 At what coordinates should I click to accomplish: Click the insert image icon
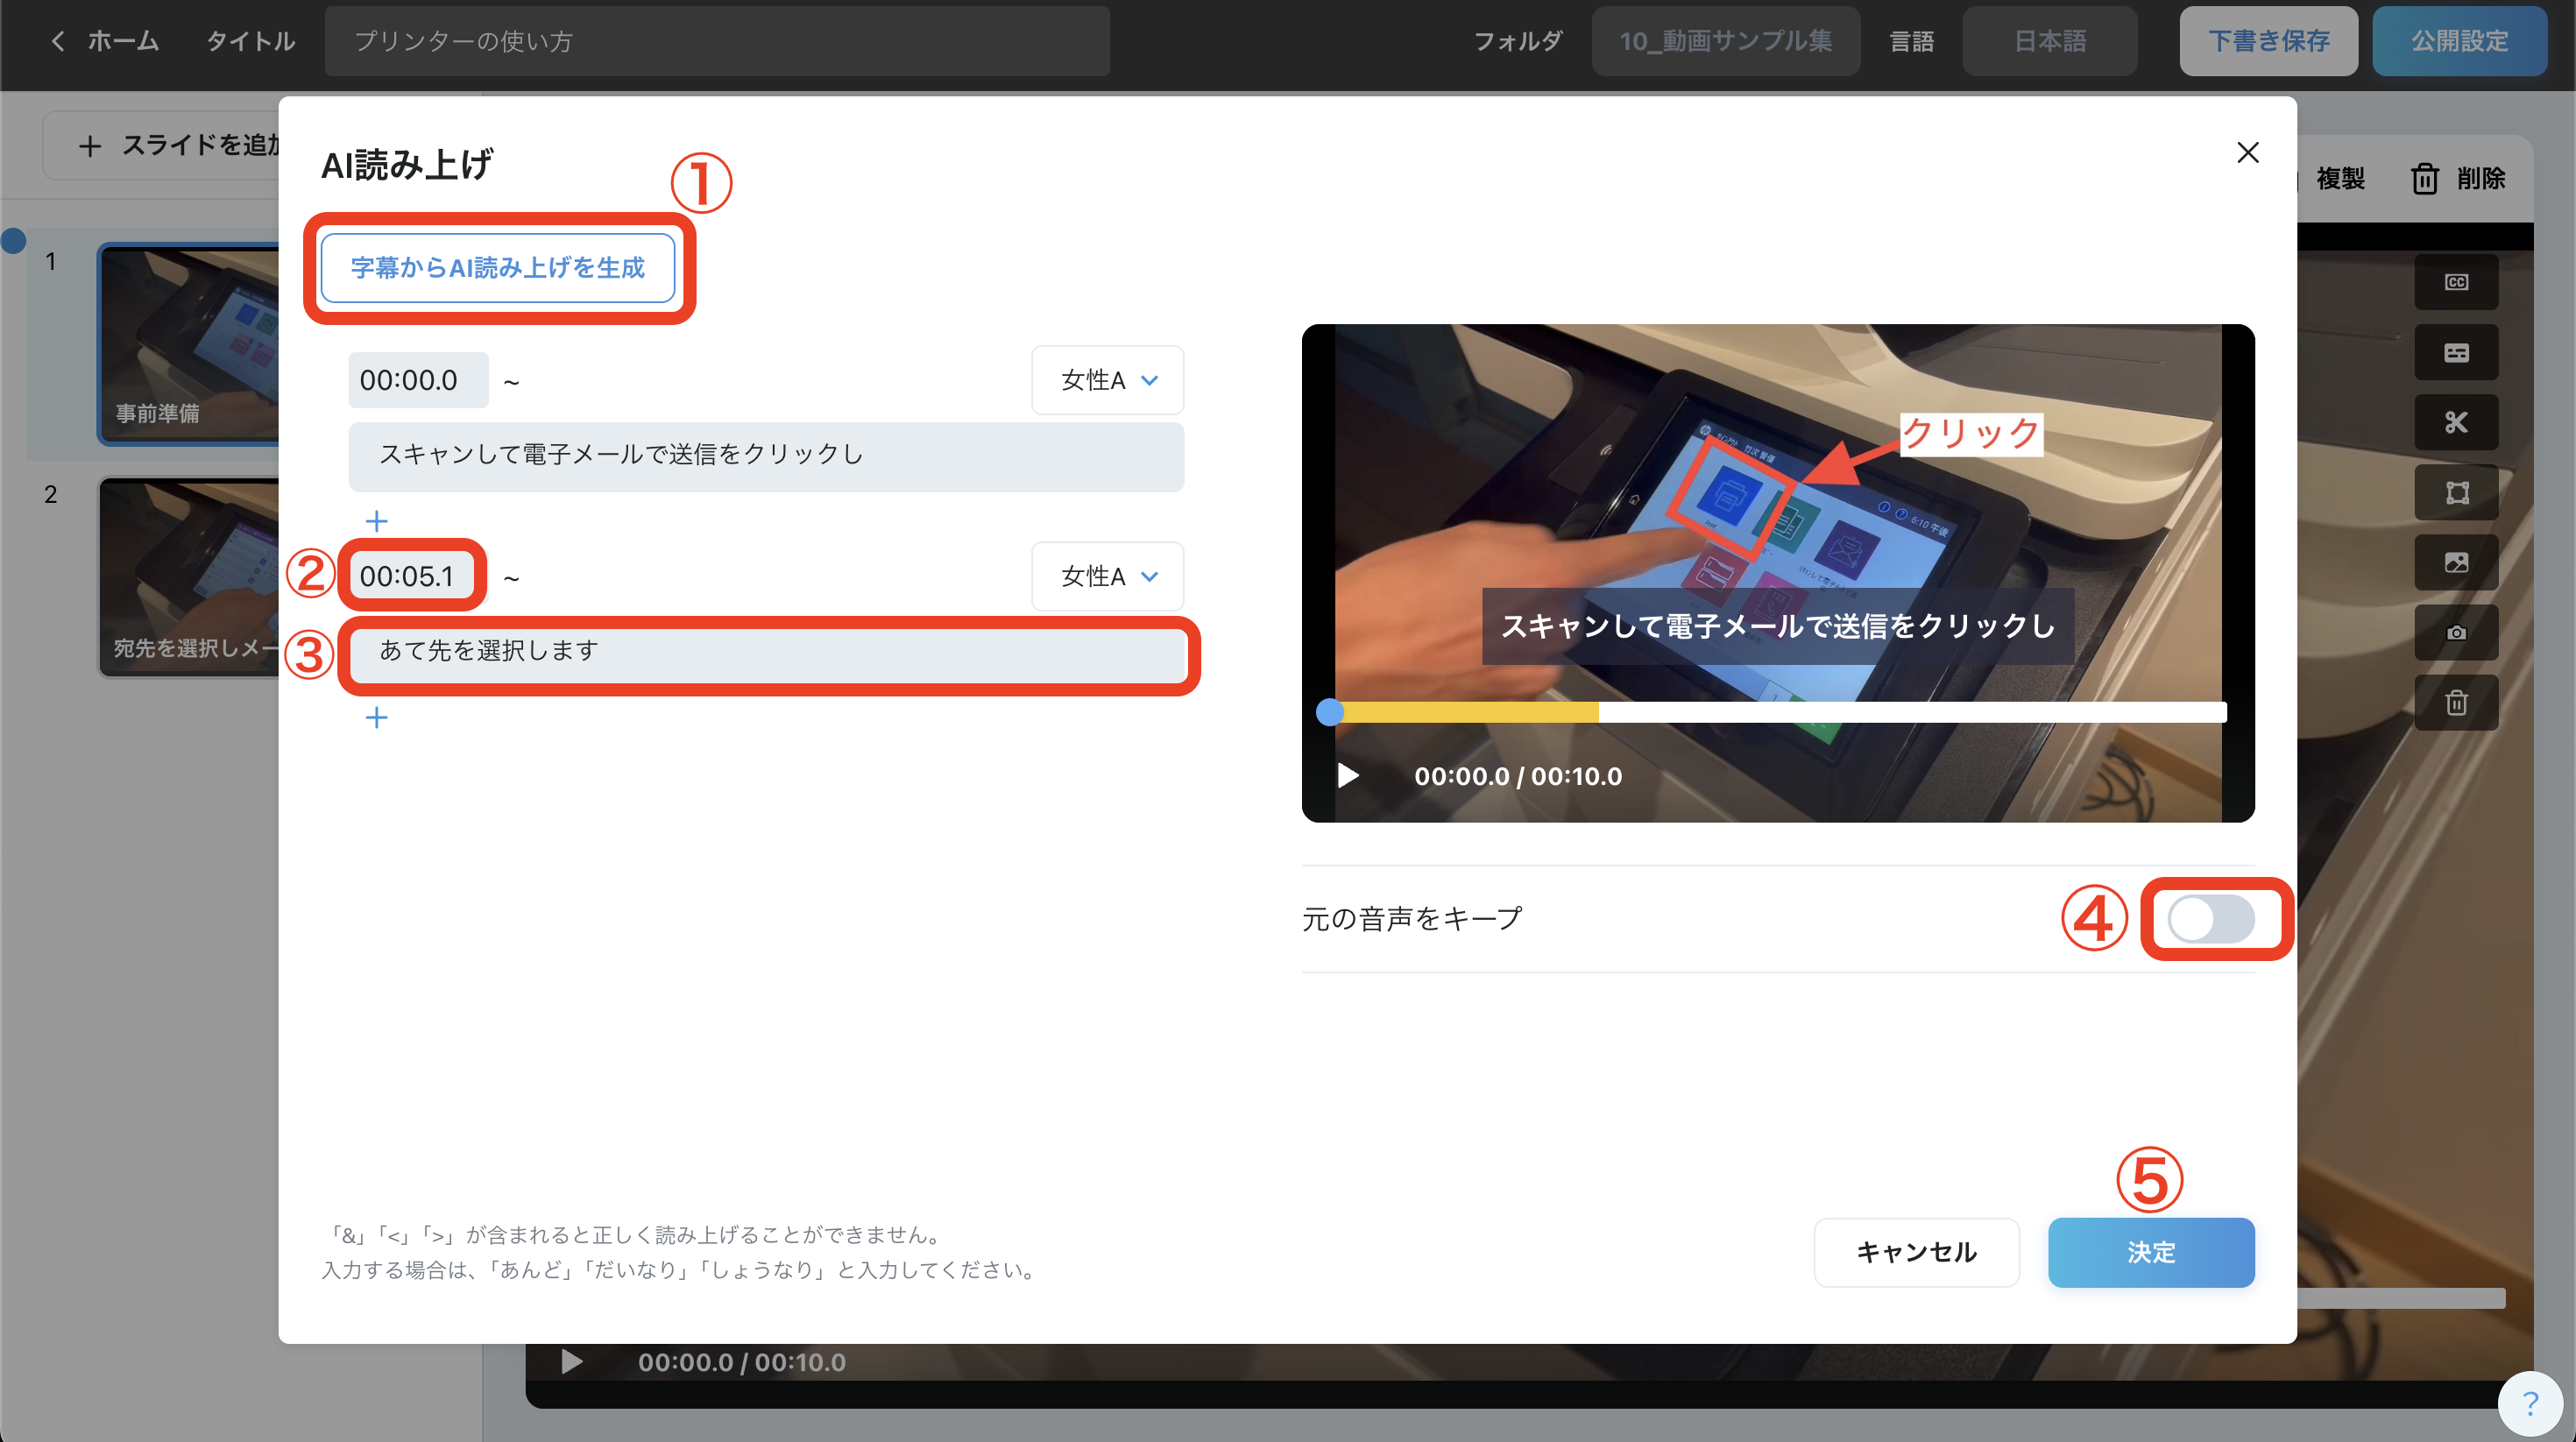pos(2455,562)
